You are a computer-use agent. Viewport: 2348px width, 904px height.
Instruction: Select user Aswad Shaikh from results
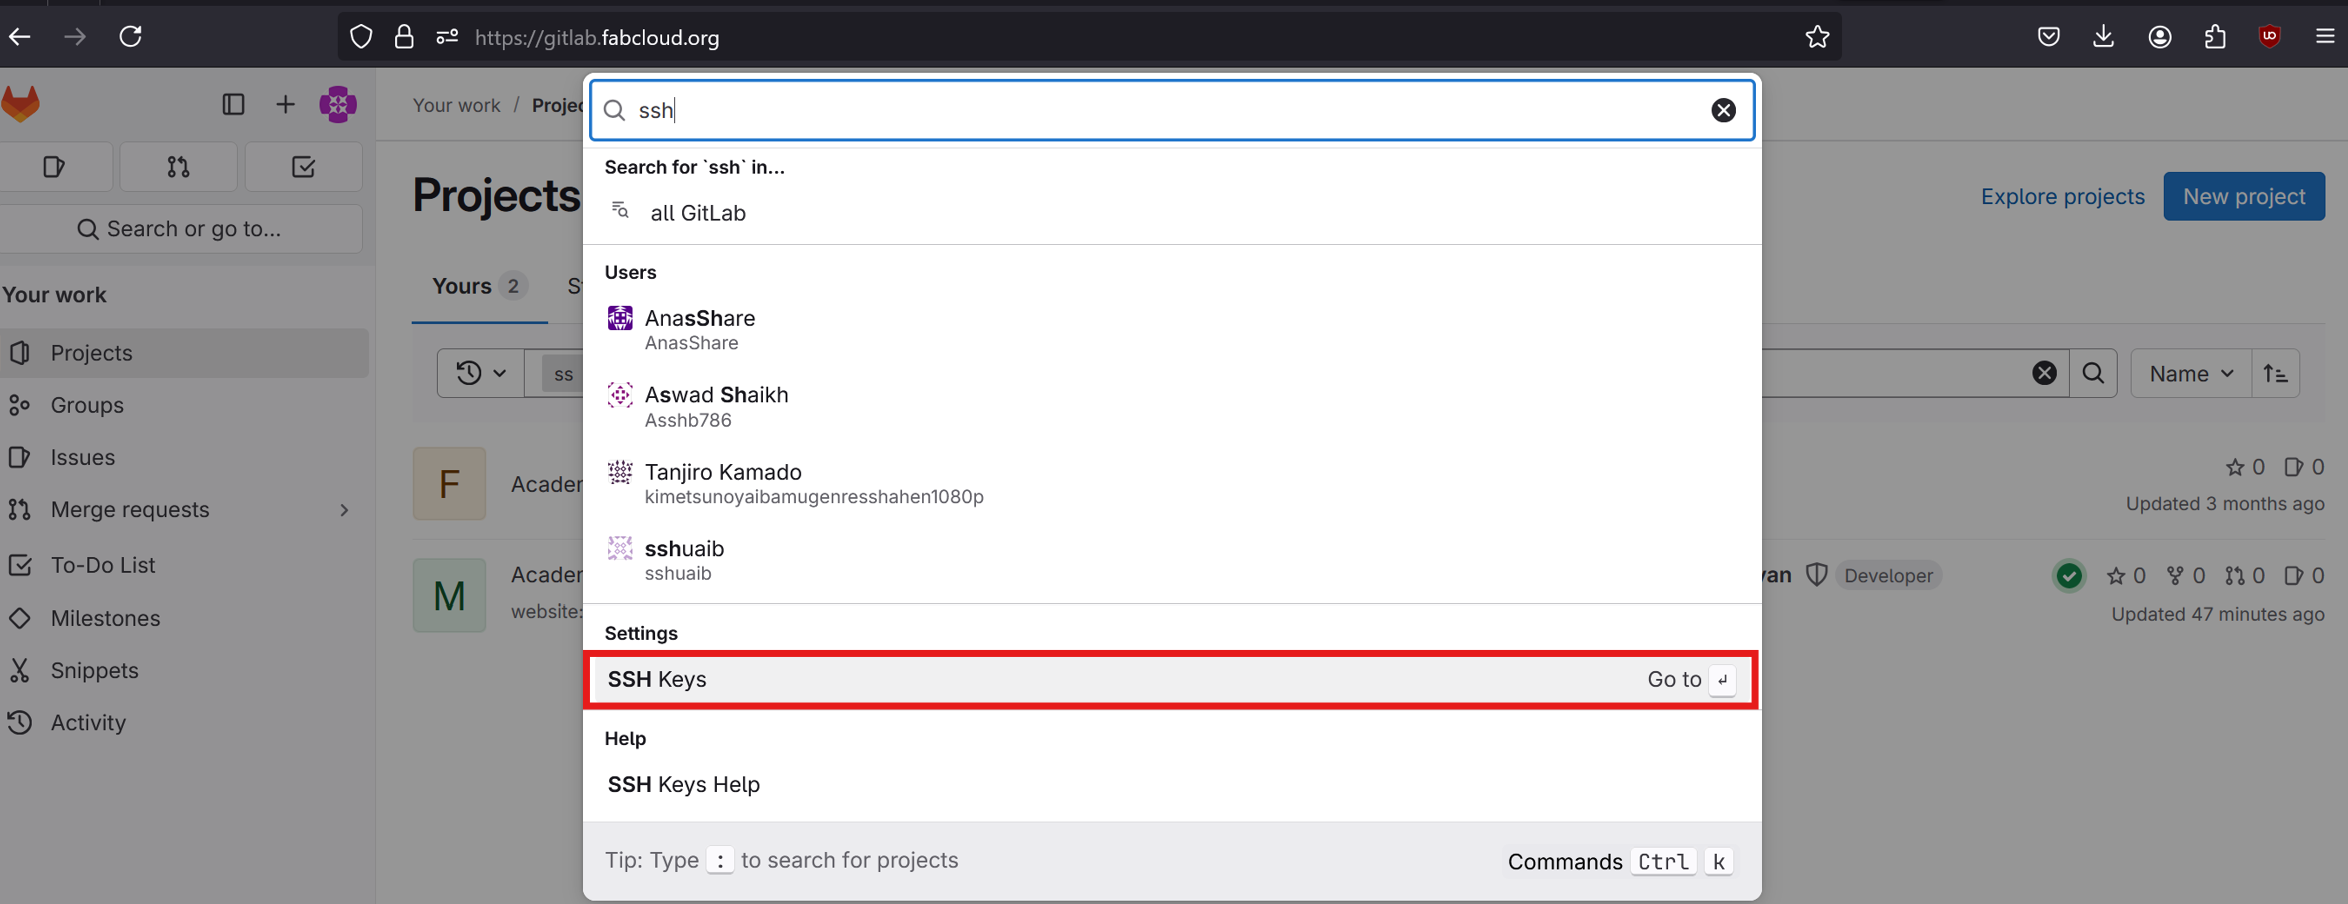(1171, 407)
